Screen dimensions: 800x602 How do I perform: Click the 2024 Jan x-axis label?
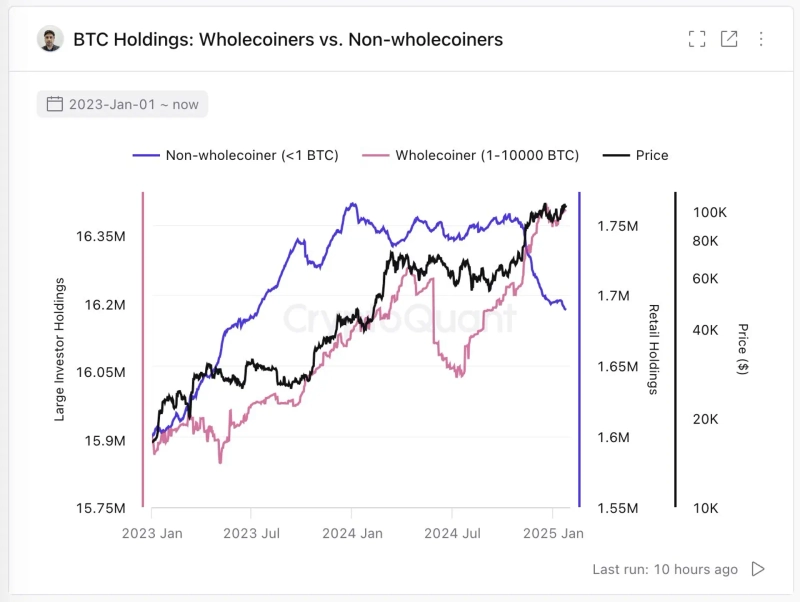[x=352, y=534]
